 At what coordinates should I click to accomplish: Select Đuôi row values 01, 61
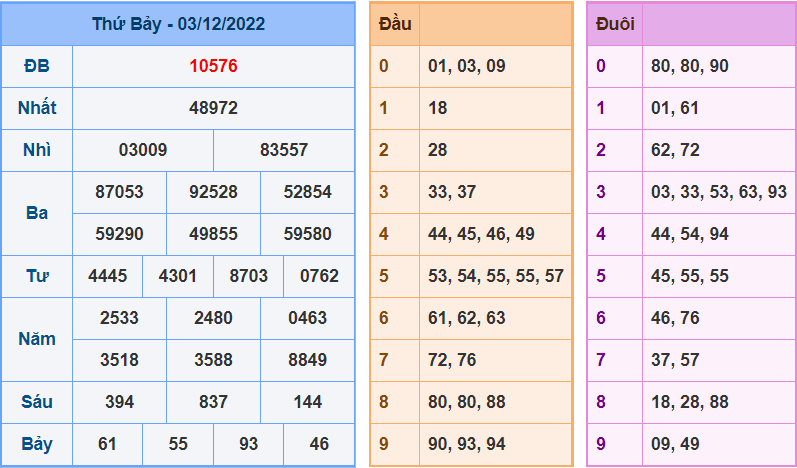tap(675, 108)
